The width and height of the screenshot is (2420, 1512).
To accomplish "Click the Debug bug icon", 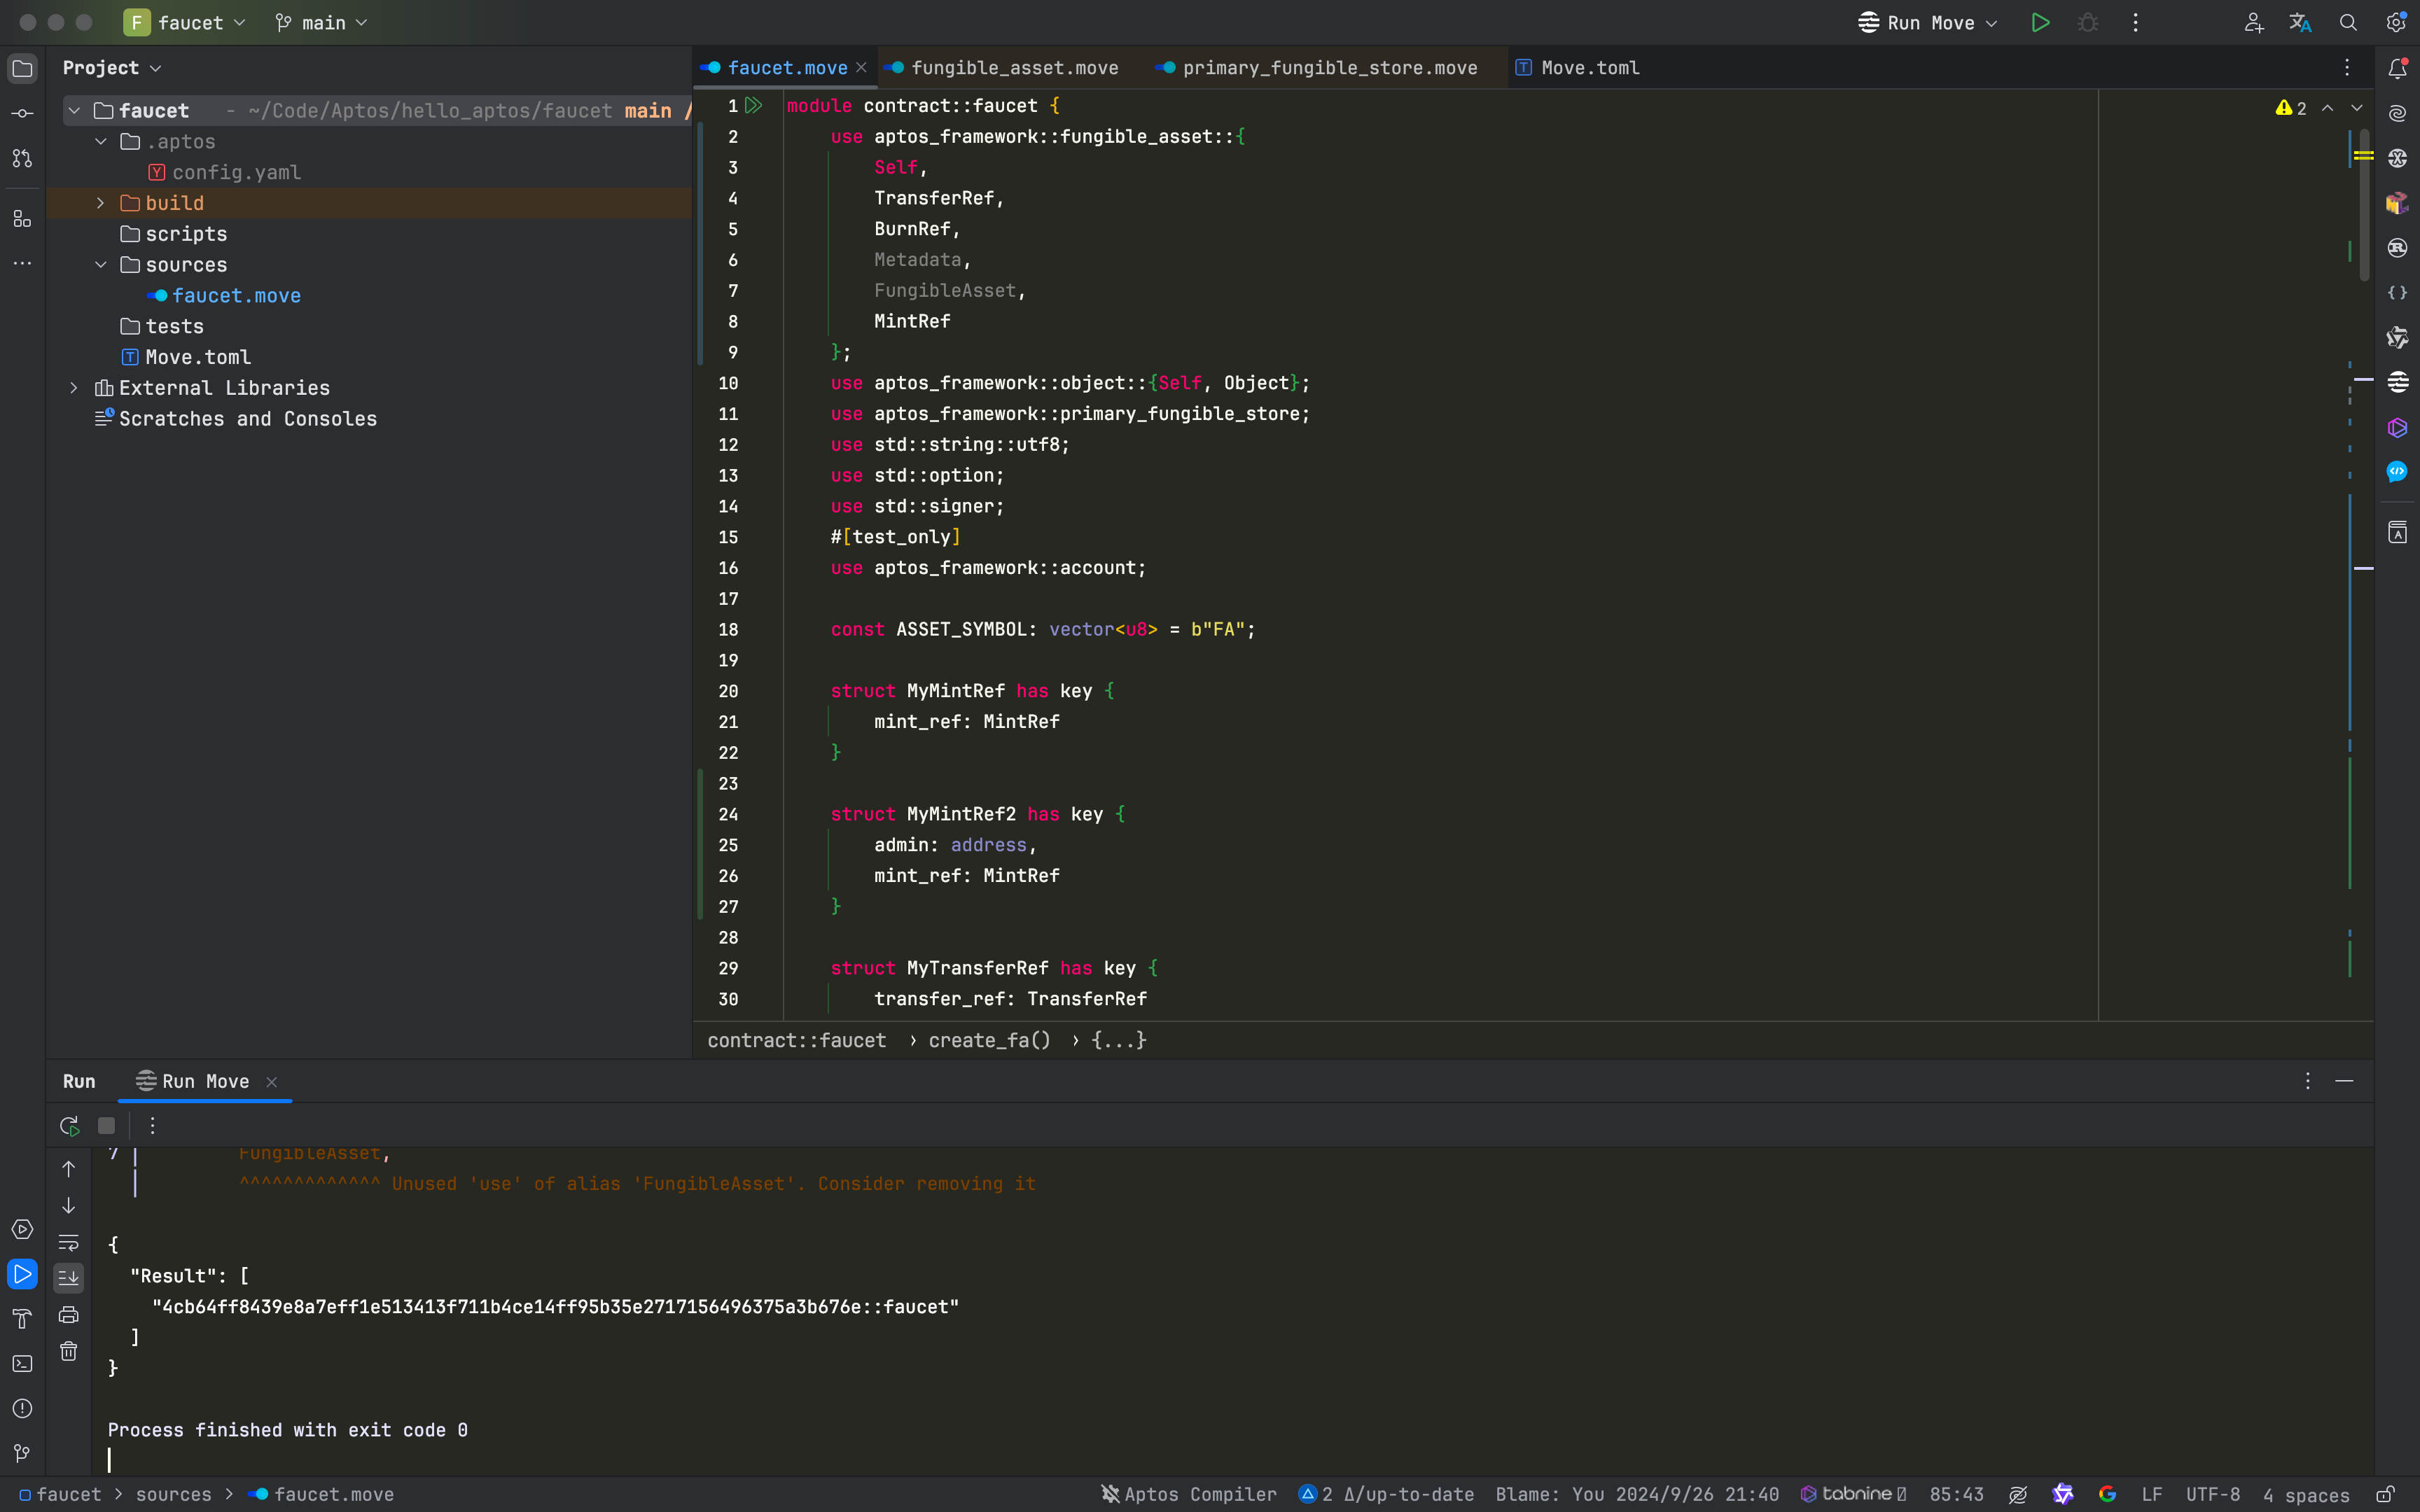I will 2088,22.
